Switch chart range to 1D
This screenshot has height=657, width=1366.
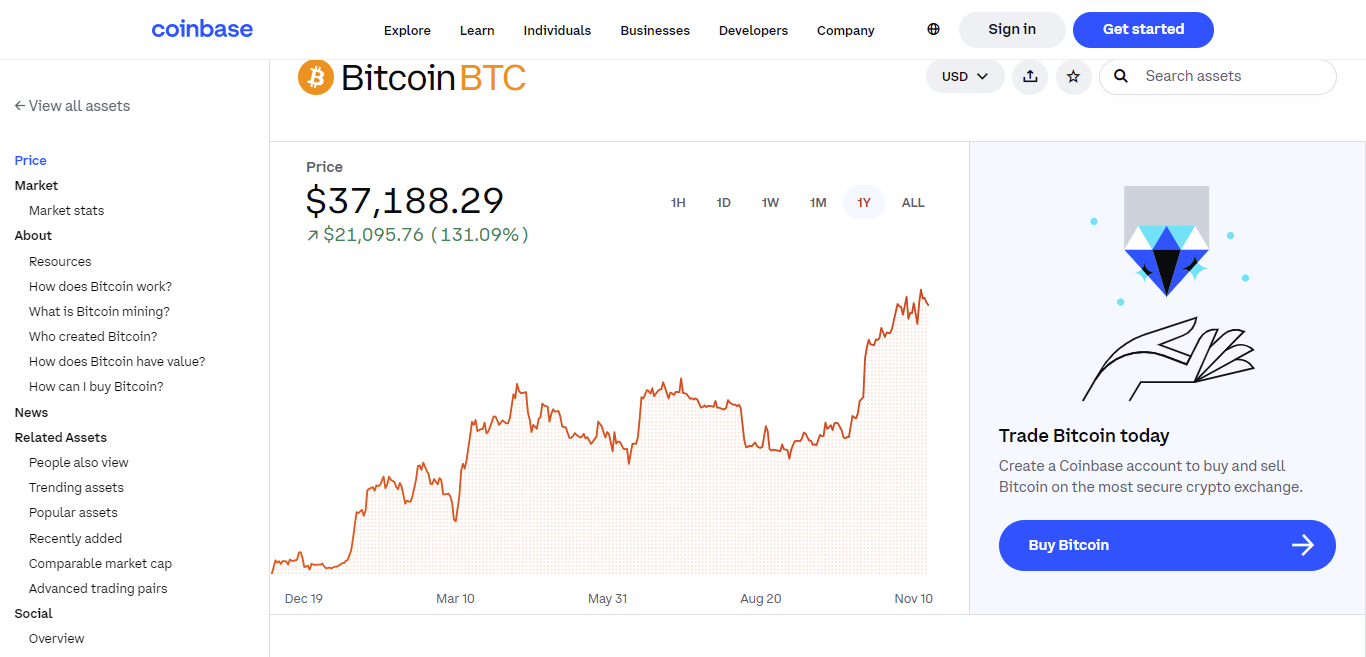coord(723,201)
